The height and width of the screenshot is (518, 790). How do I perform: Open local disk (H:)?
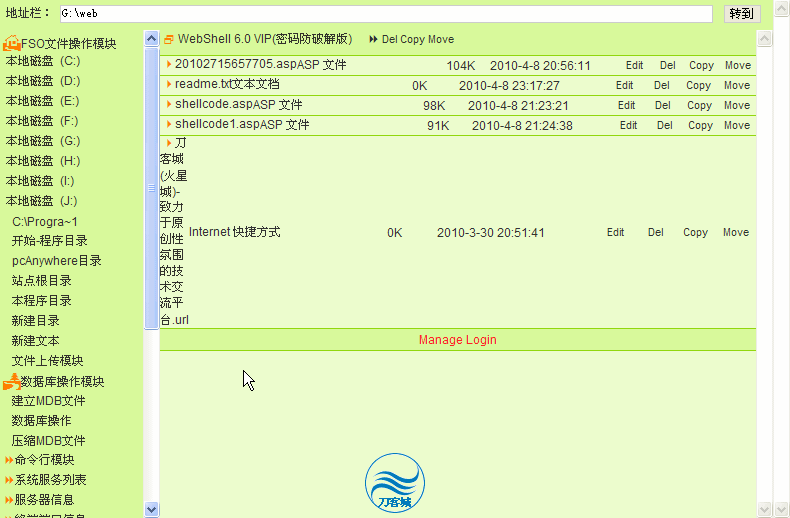[43, 161]
